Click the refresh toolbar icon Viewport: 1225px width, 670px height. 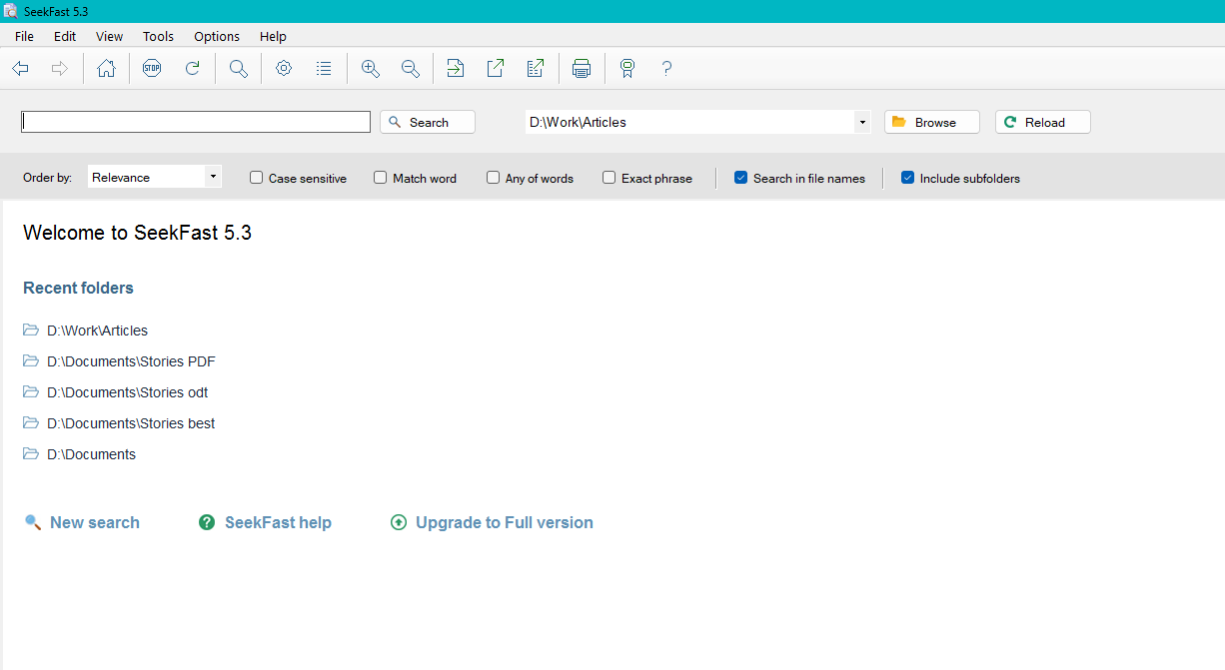pyautogui.click(x=193, y=69)
